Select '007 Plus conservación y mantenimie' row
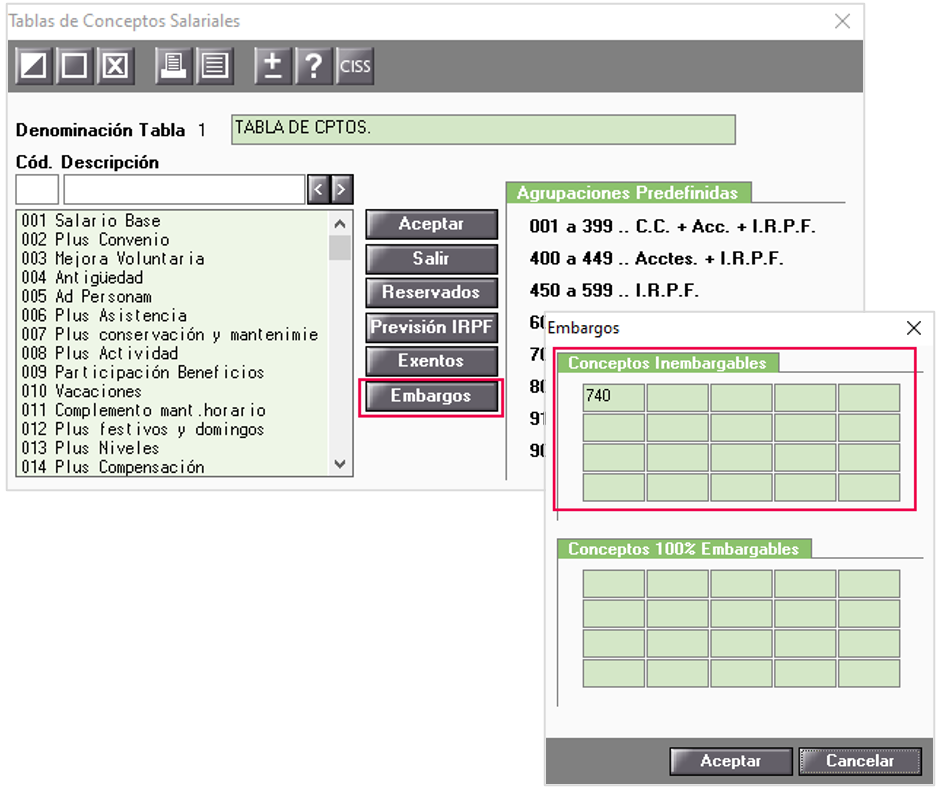Screen dimensions: 941x792 [172, 335]
